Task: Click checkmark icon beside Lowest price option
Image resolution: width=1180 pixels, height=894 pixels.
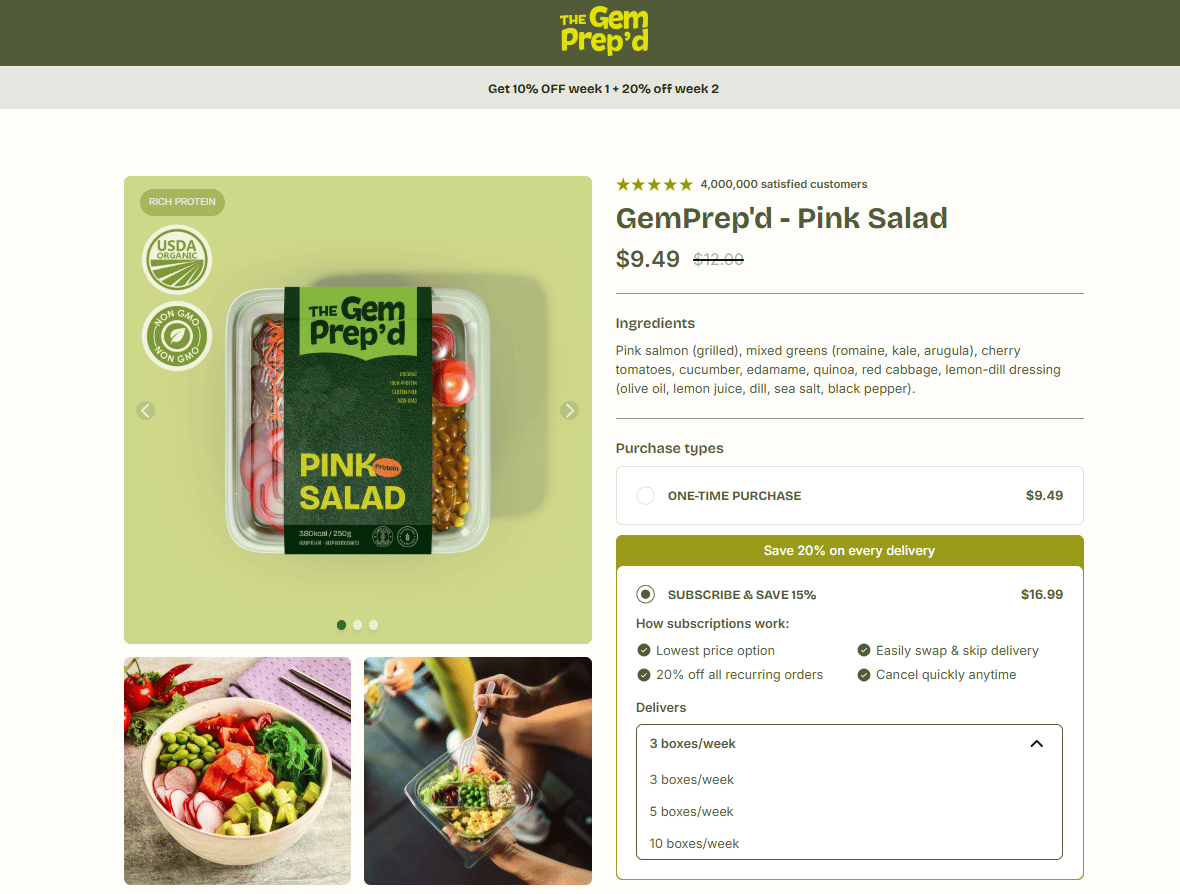Action: point(643,650)
